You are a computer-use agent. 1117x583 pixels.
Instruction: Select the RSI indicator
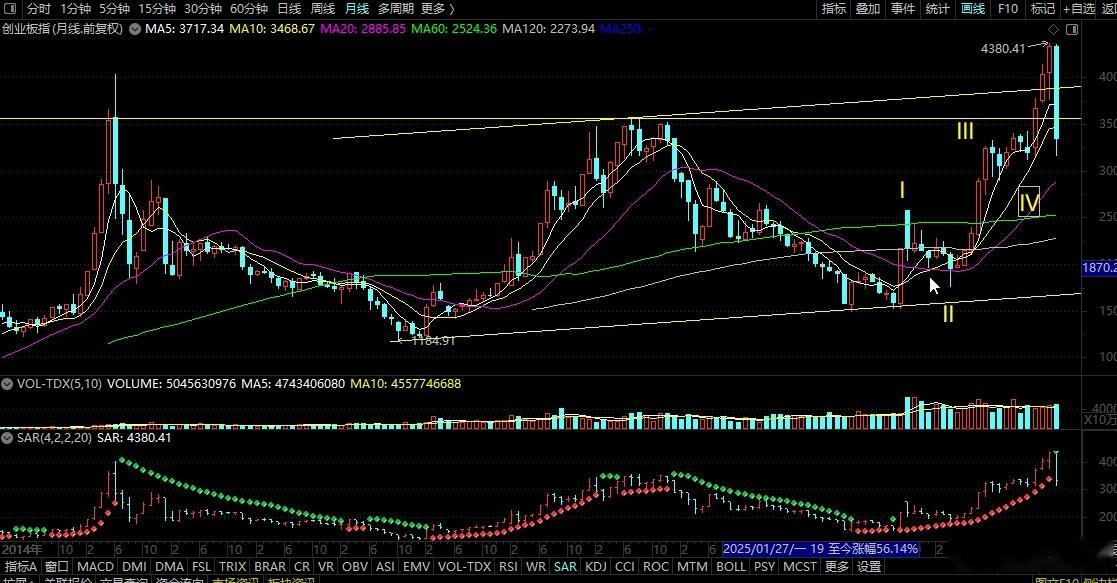click(508, 567)
